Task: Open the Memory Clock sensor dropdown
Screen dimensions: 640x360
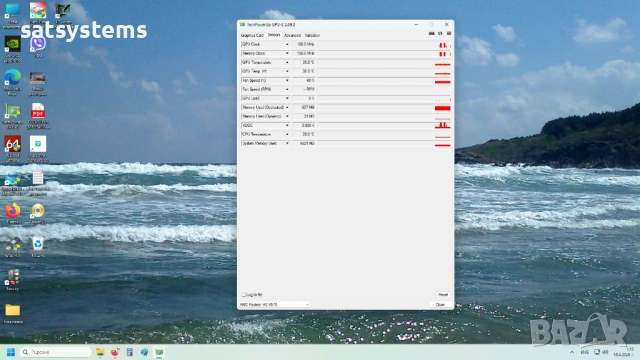Action: (287, 53)
